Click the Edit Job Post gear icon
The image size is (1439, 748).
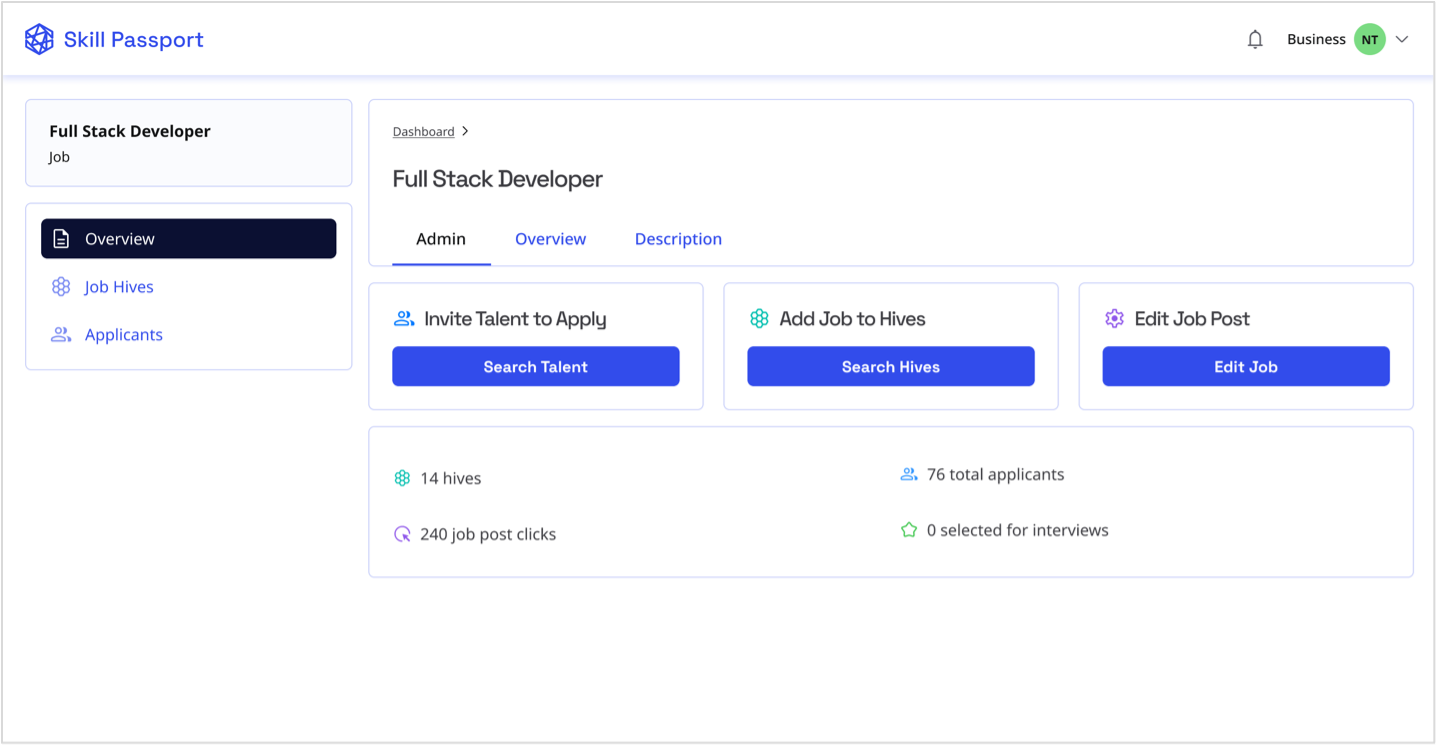tap(1114, 319)
